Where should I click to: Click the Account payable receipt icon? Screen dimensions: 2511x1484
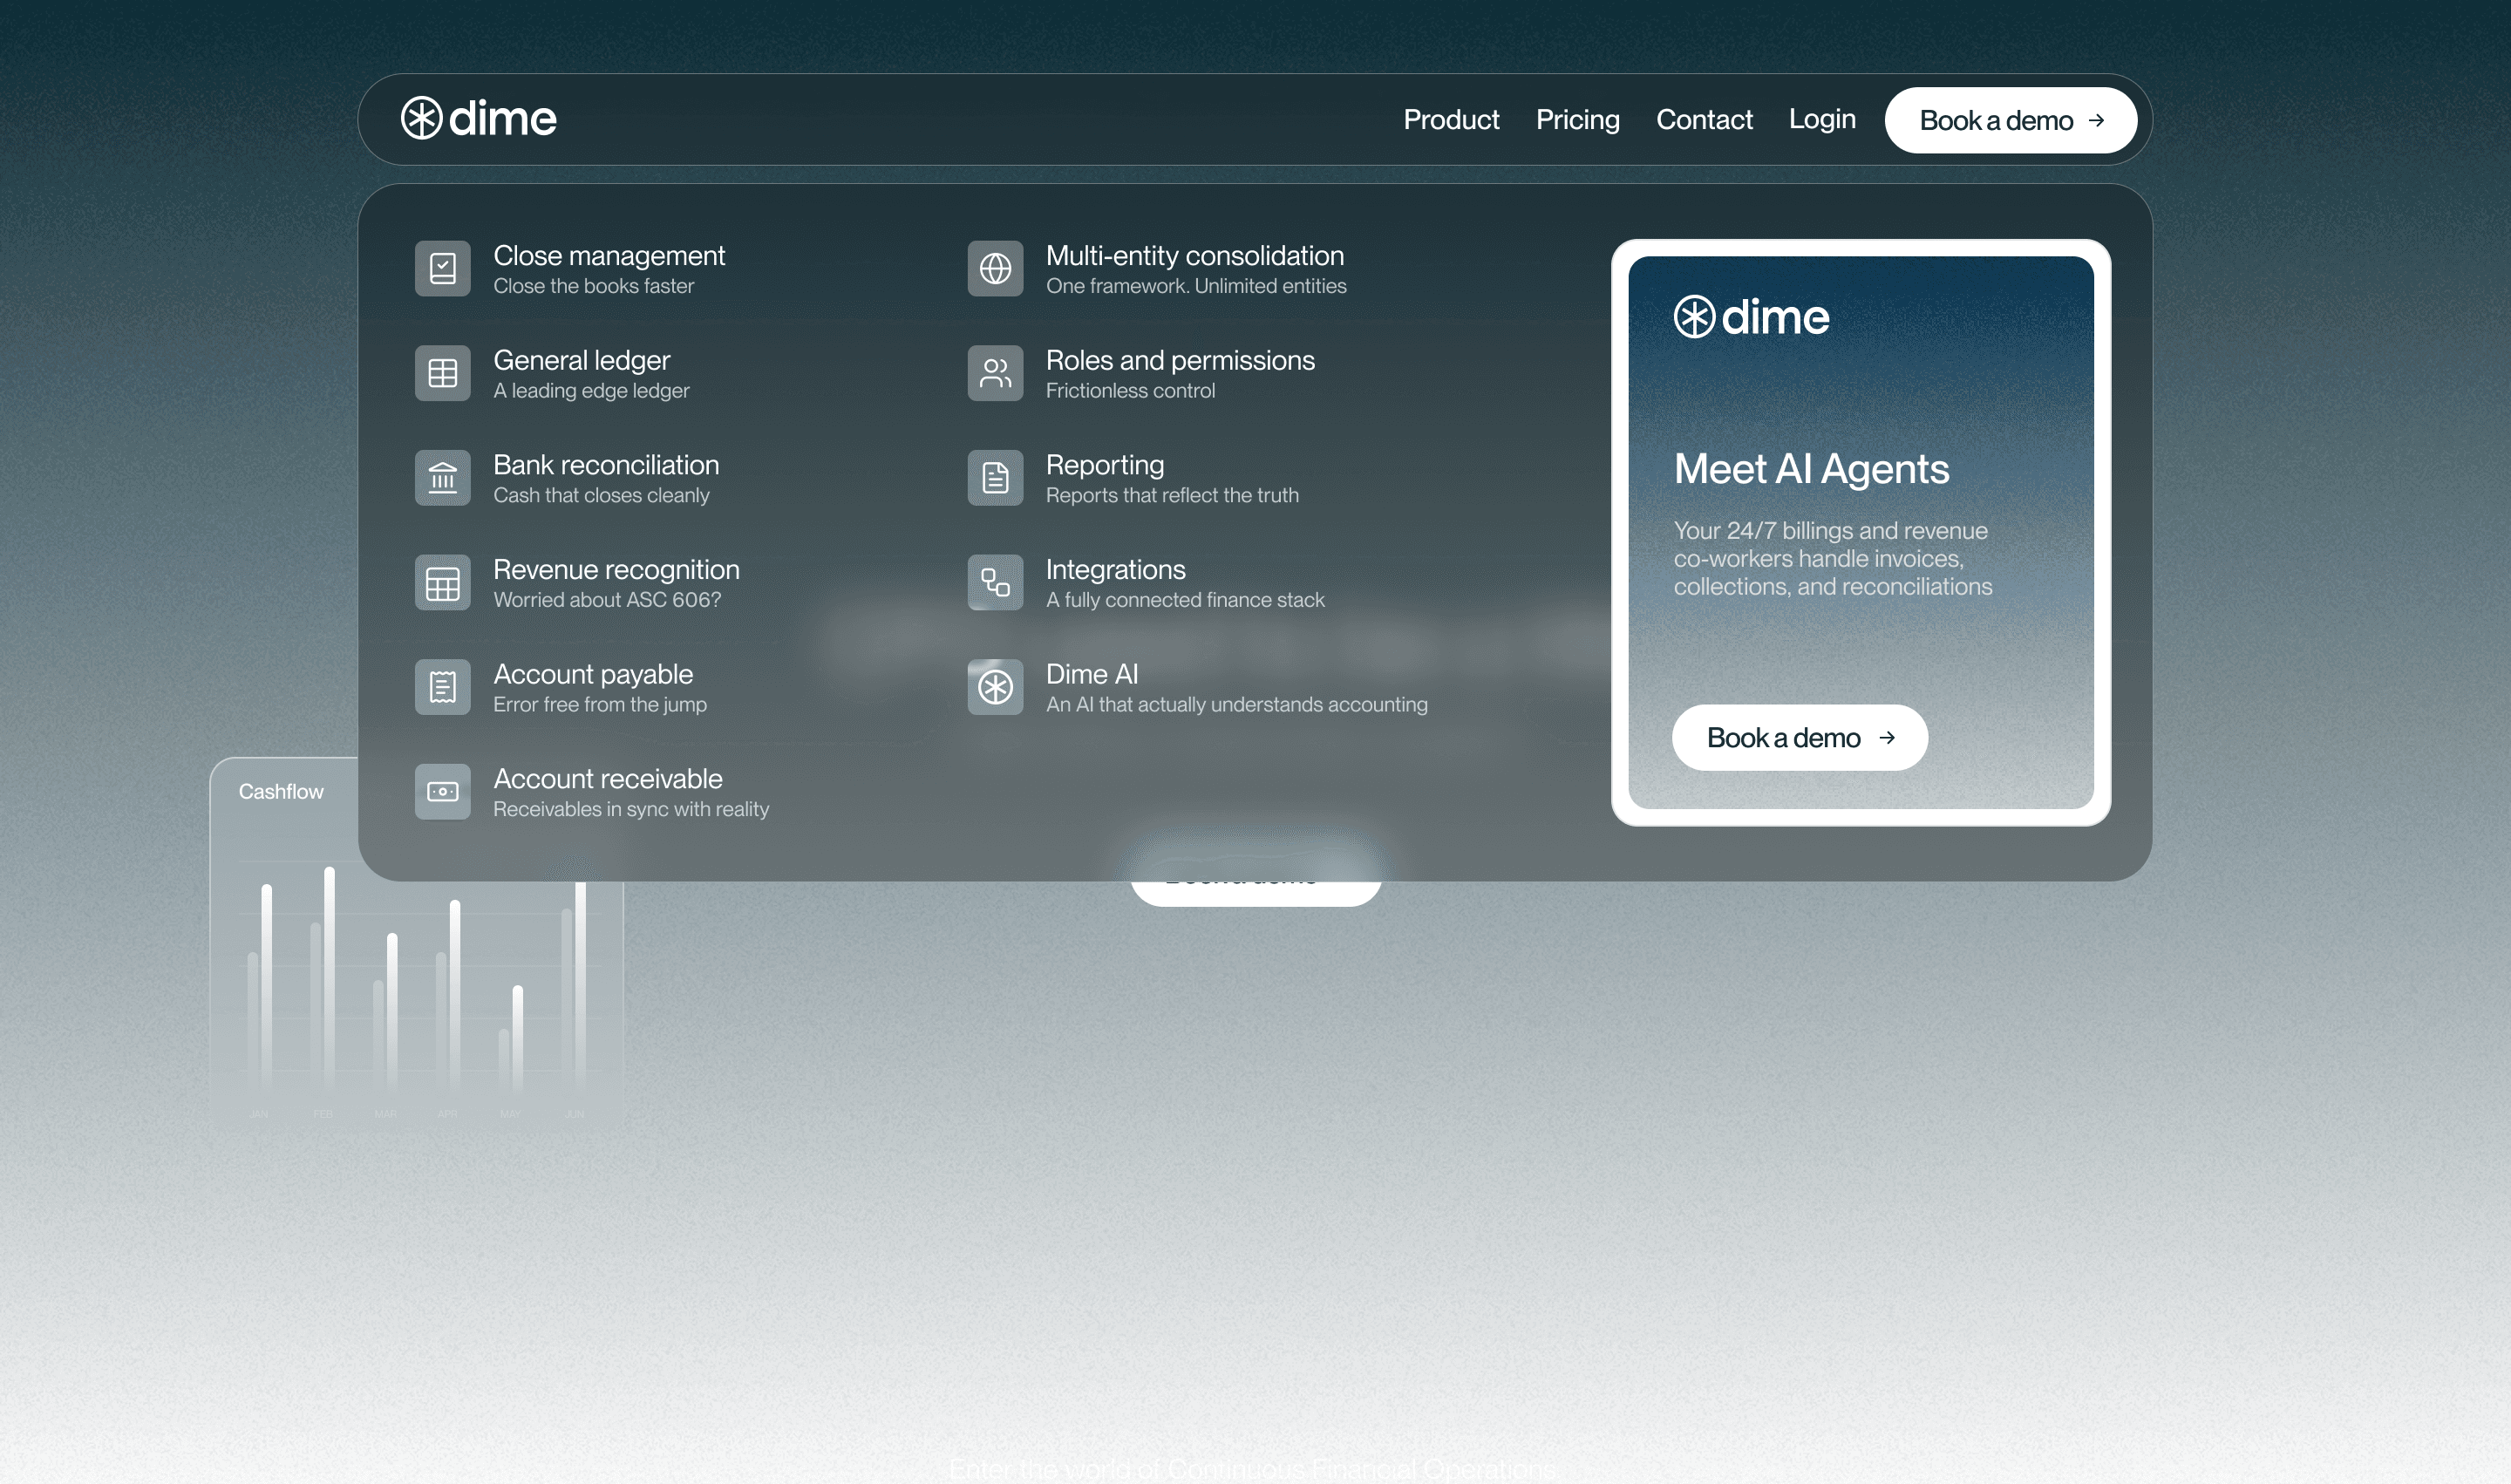pyautogui.click(x=442, y=687)
